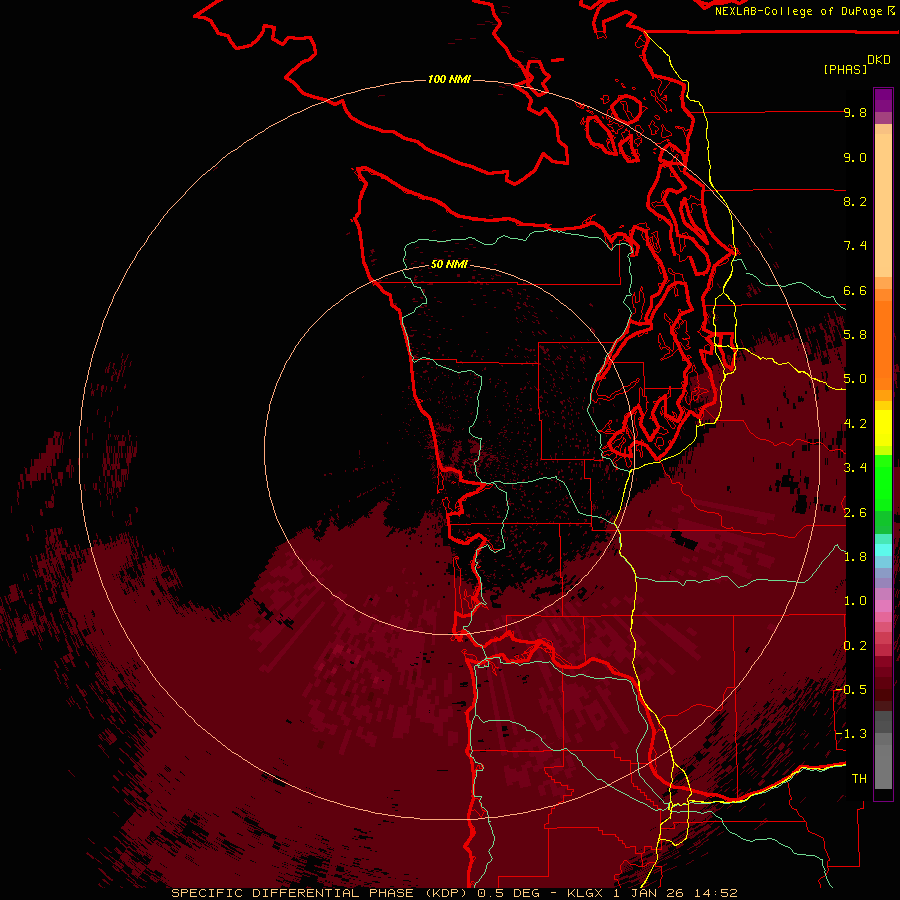Click the 100 NMI range ring label

[449, 79]
